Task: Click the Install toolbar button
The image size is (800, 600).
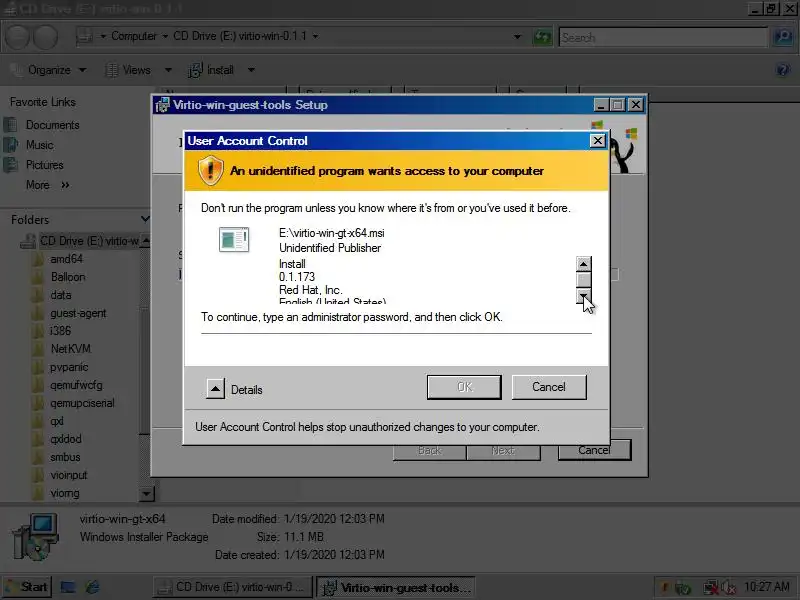Action: click(211, 70)
